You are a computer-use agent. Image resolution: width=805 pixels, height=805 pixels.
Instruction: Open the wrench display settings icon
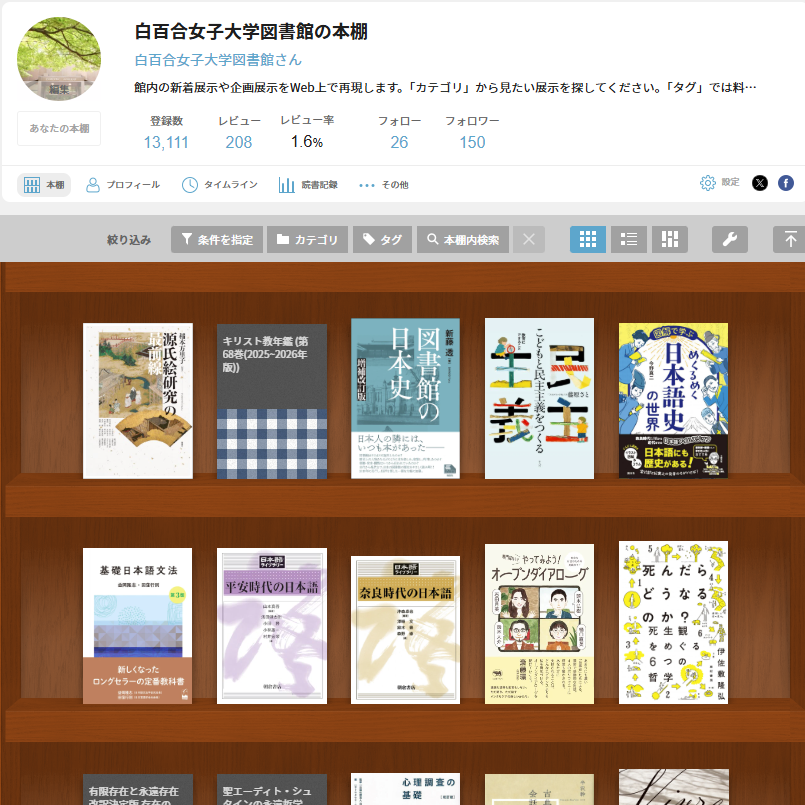pos(729,239)
